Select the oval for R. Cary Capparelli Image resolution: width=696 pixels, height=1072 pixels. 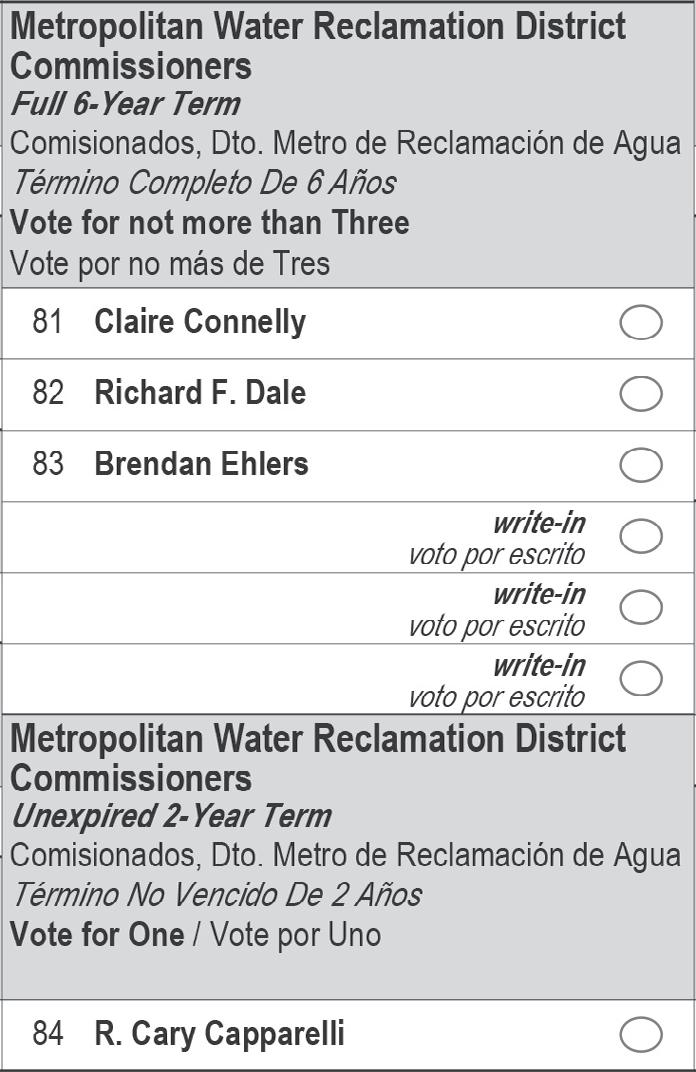click(x=641, y=1034)
